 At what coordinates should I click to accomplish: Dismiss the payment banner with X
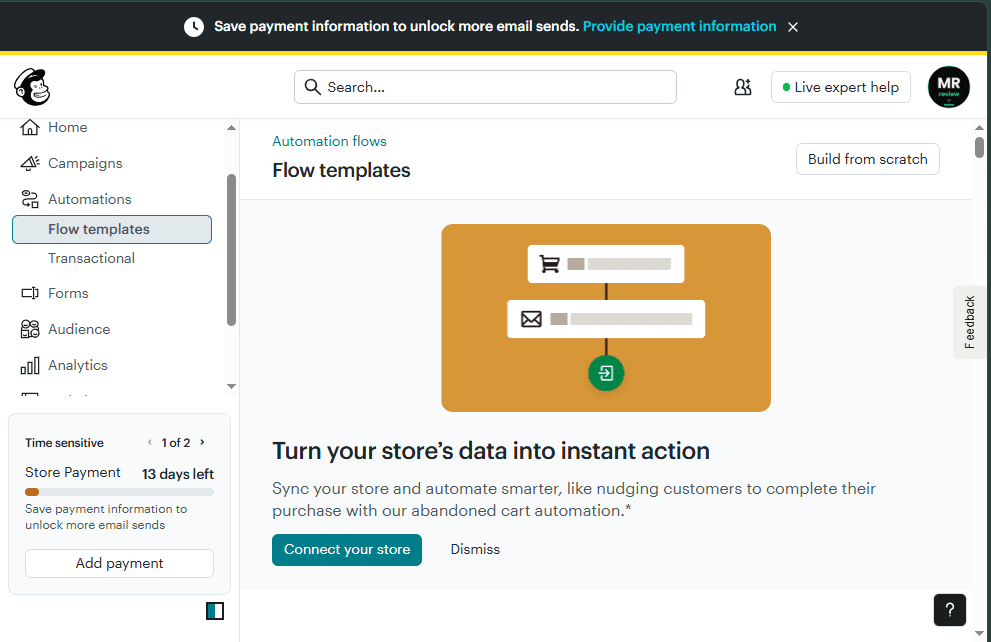pyautogui.click(x=793, y=27)
